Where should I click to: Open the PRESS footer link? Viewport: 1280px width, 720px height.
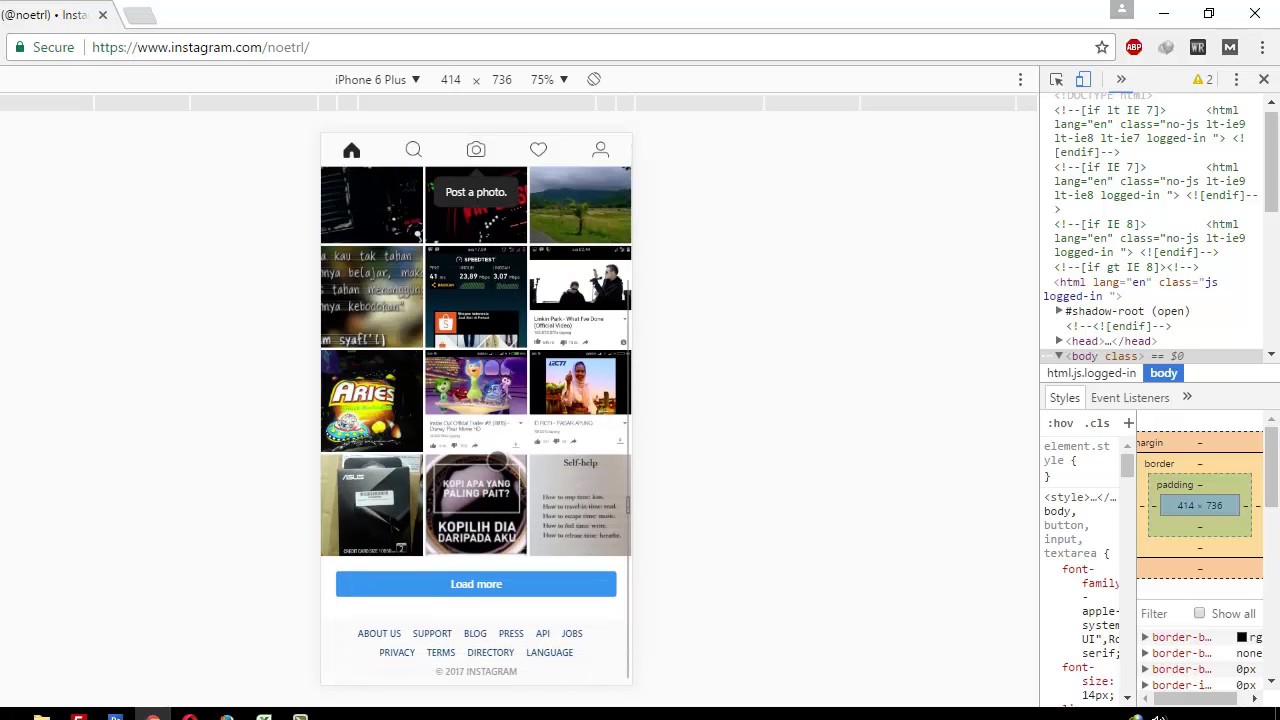[x=511, y=633]
